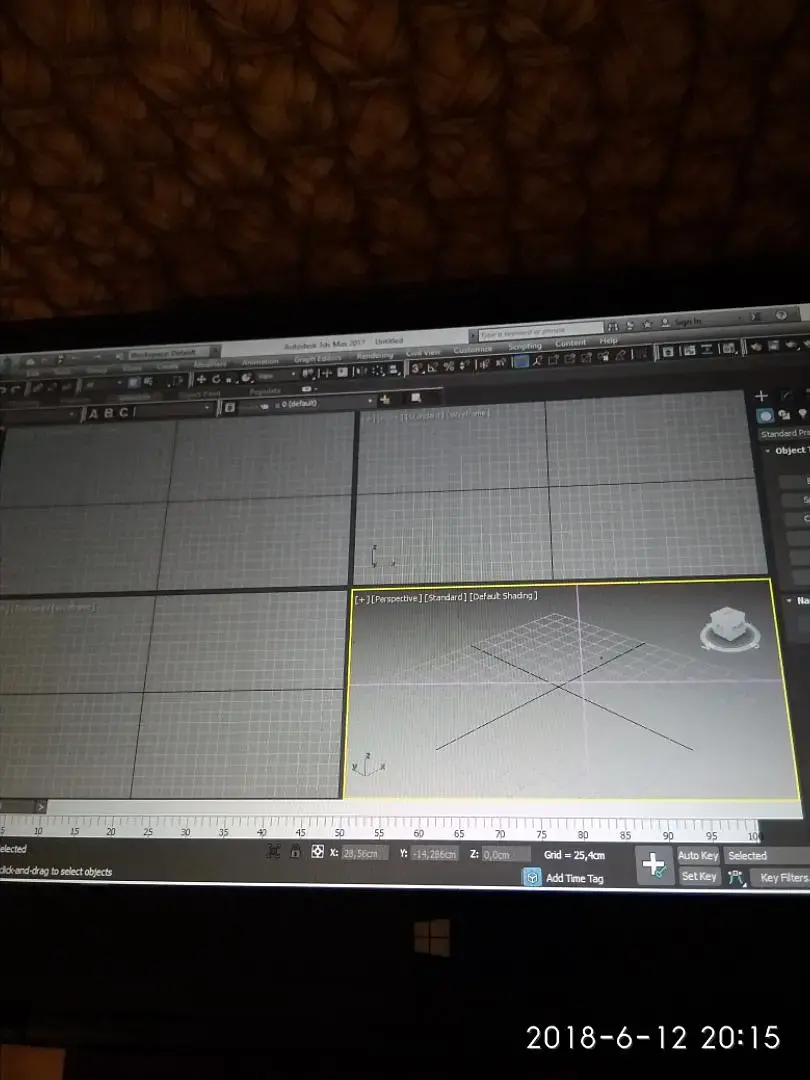Open the Help menu
Image resolution: width=810 pixels, height=1080 pixels.
[608, 341]
